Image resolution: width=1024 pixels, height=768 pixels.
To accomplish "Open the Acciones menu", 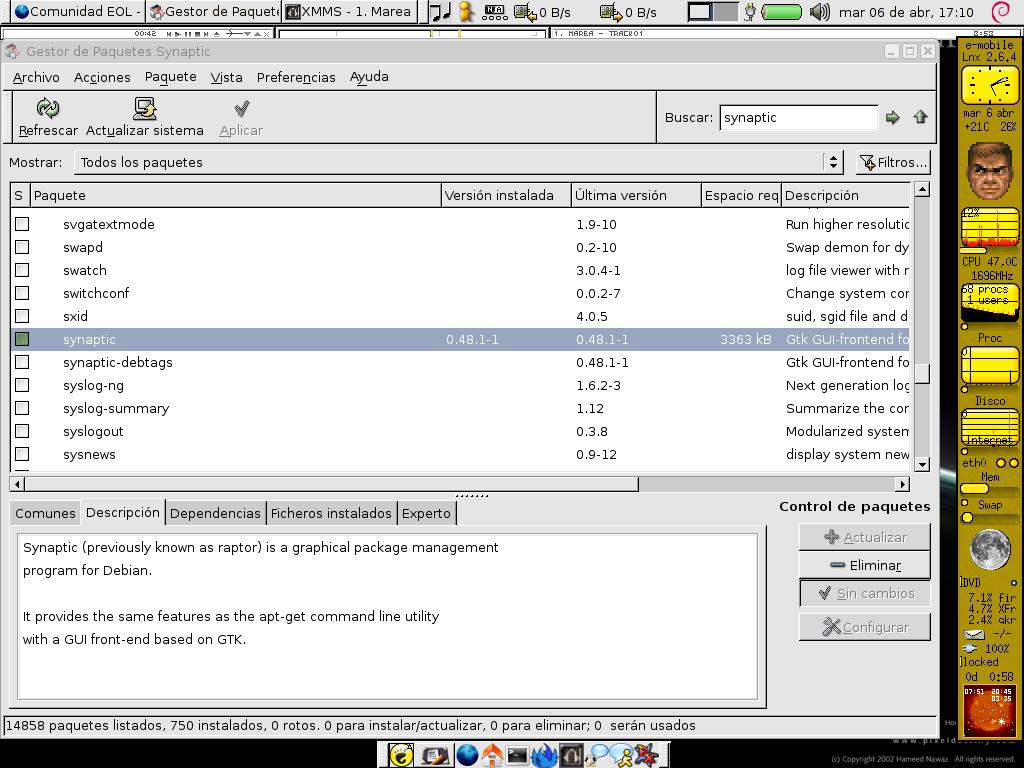I will 102,77.
